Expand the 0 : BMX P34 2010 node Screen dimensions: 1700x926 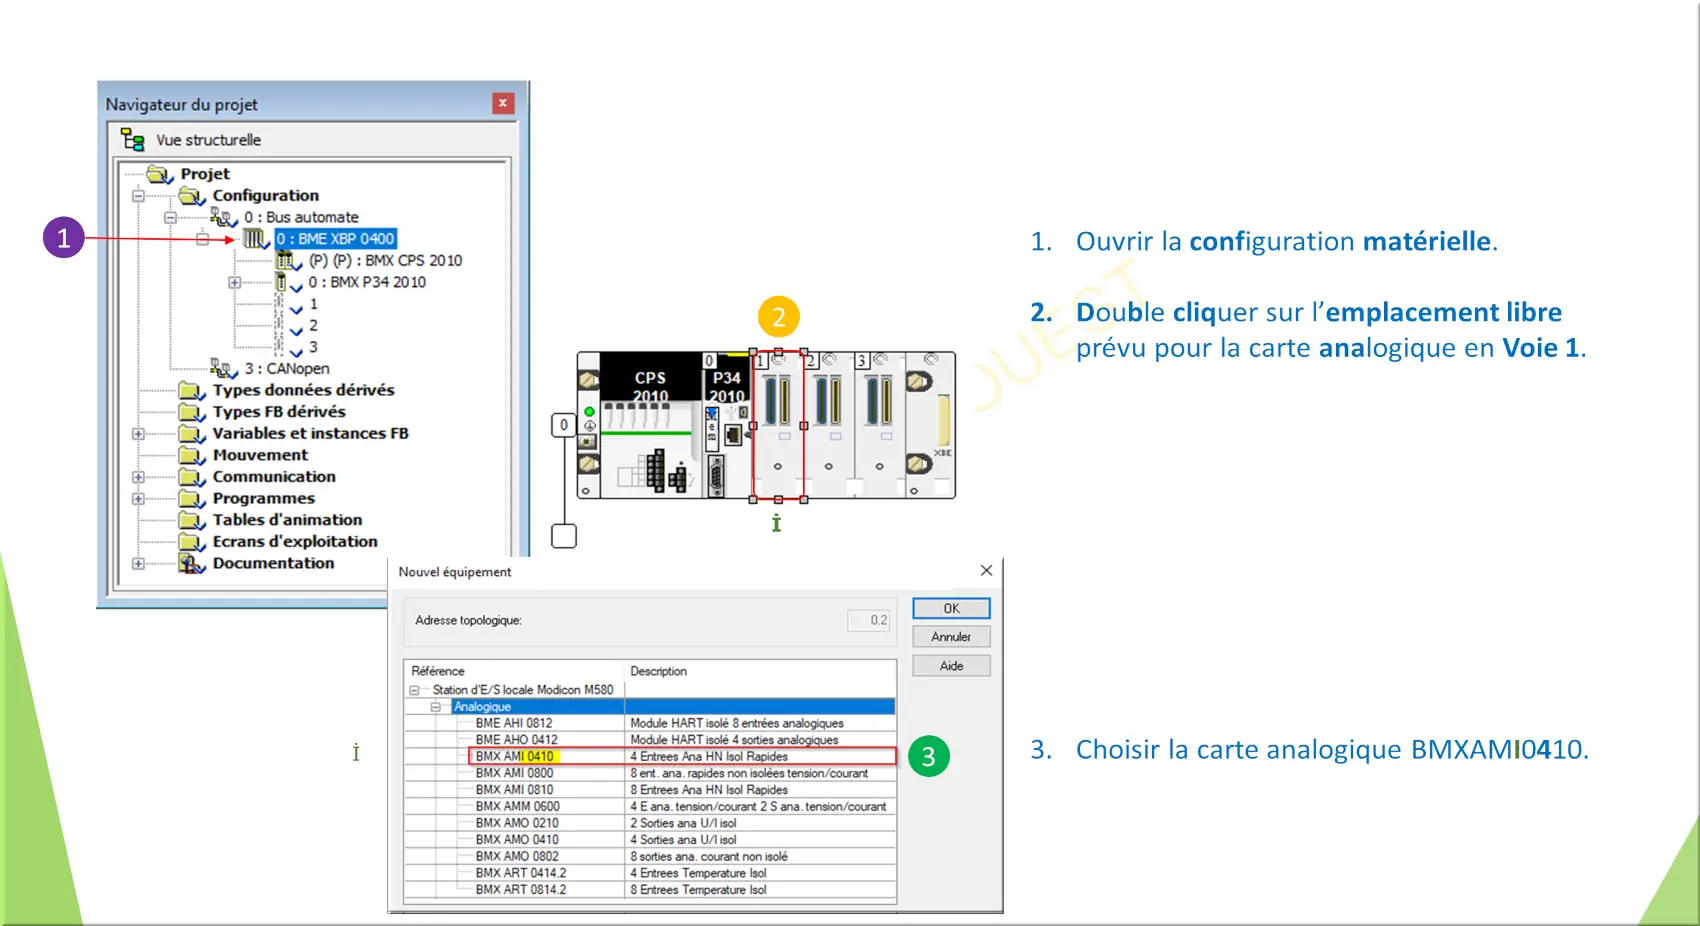(x=234, y=283)
